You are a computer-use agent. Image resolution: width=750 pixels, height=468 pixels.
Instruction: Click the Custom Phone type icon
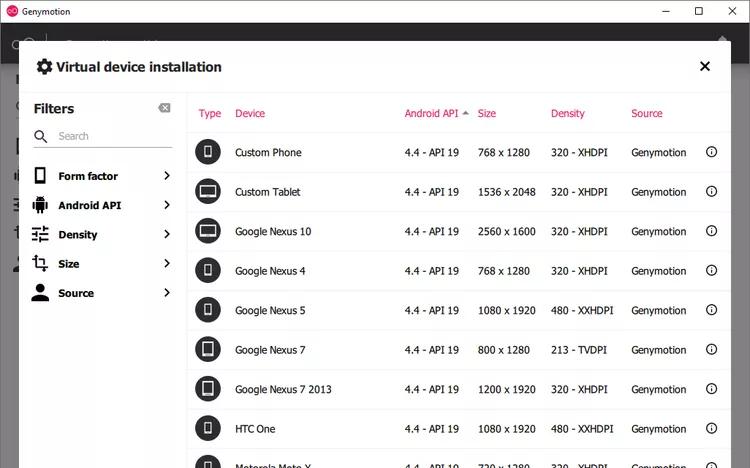pyautogui.click(x=208, y=152)
